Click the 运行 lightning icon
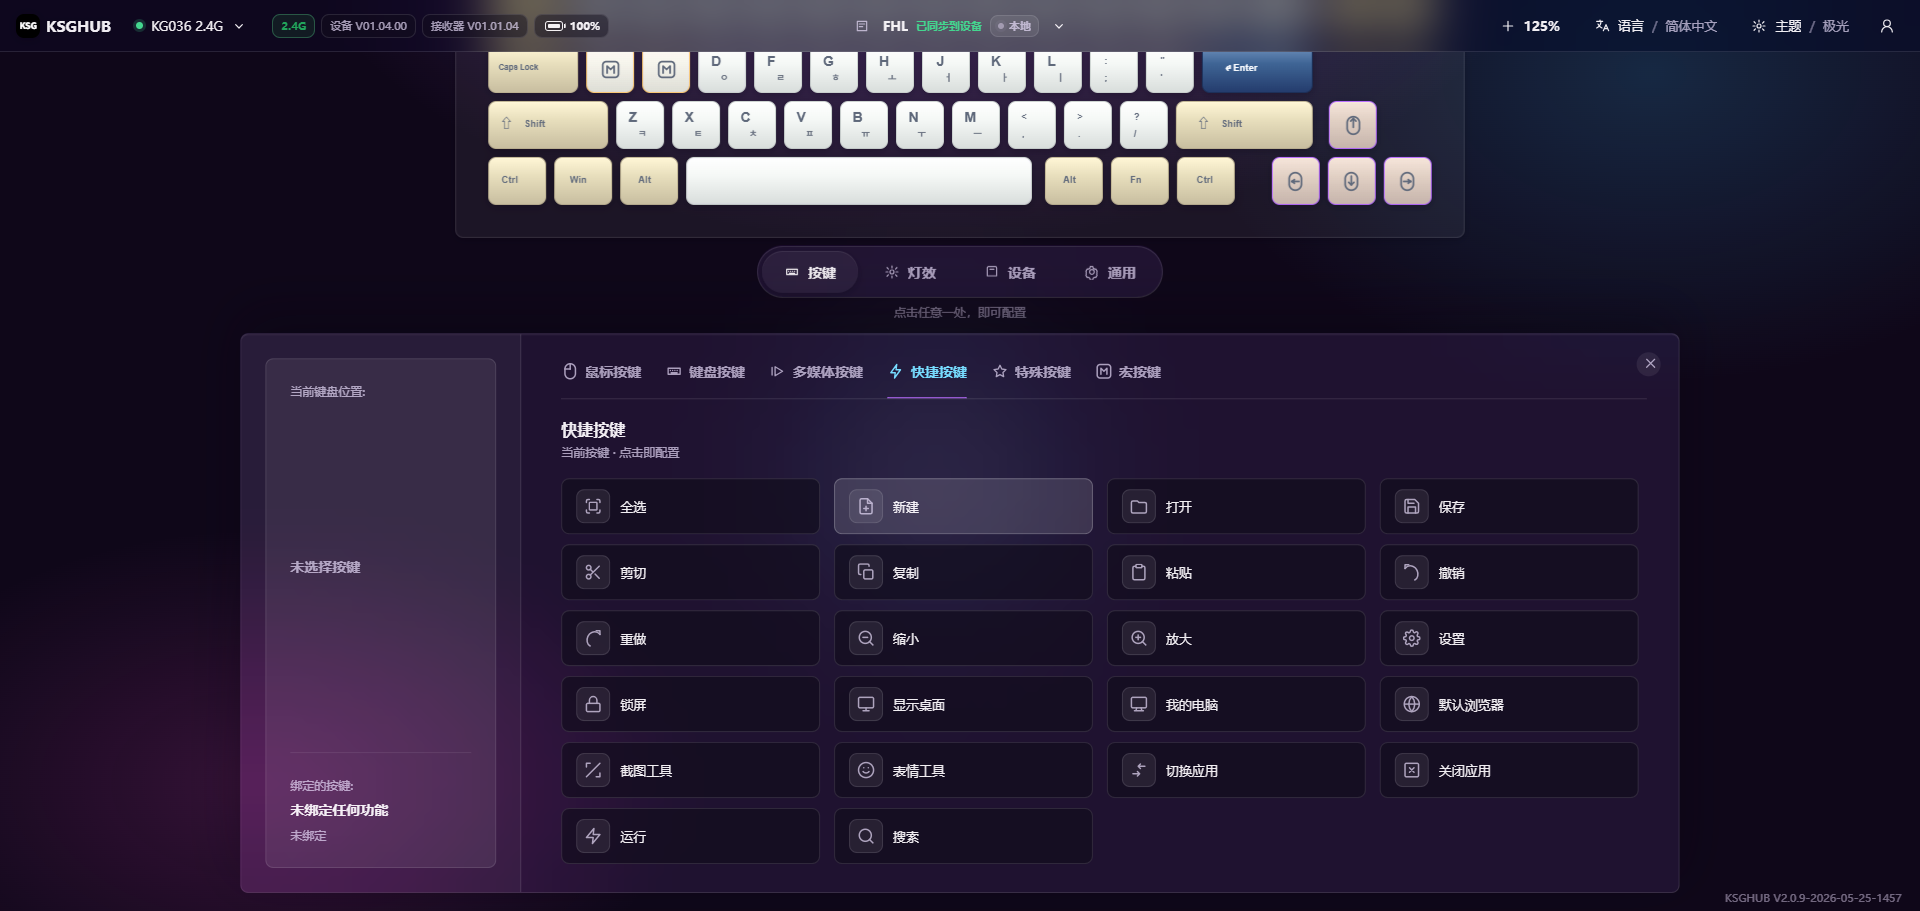The width and height of the screenshot is (1920, 911). point(593,836)
